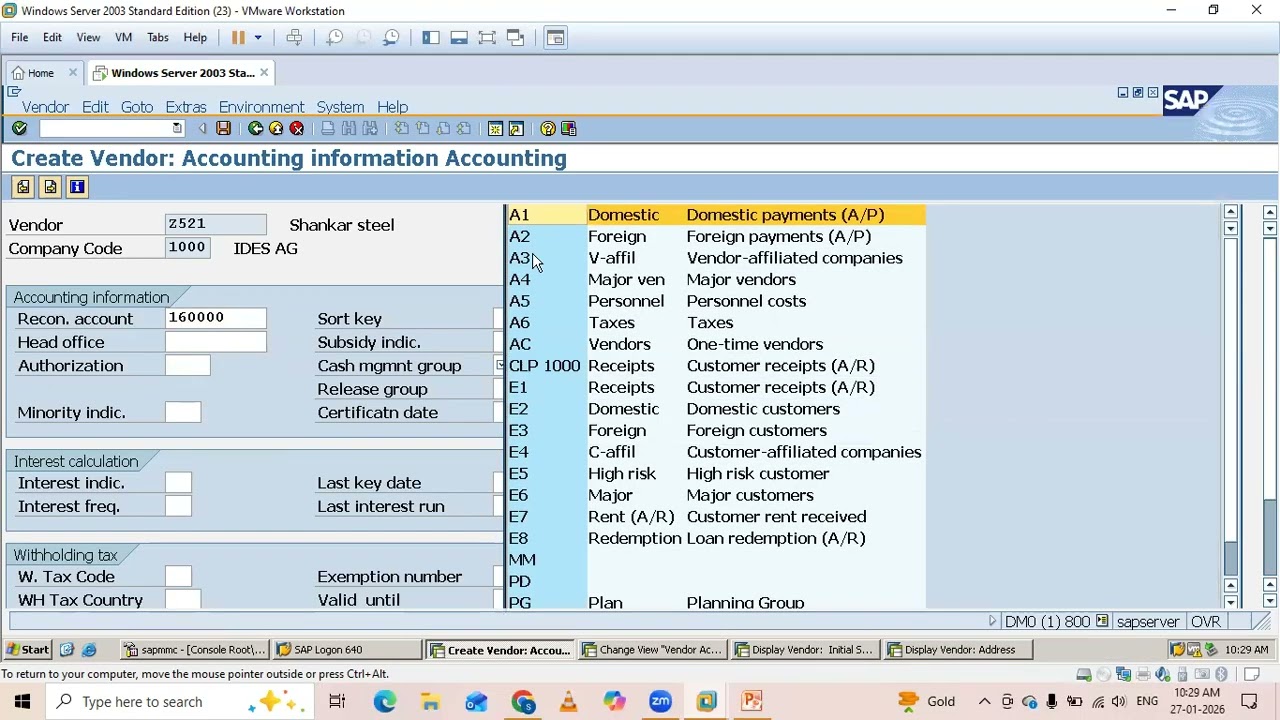Select A2 Foreign payments list entry
Viewport: 1280px width, 720px height.
716,237
